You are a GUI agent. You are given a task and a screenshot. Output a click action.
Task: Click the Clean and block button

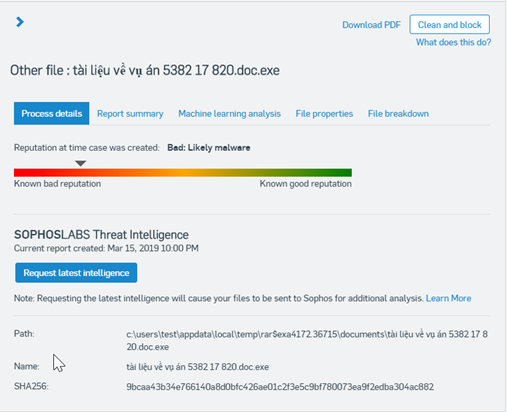(x=449, y=24)
